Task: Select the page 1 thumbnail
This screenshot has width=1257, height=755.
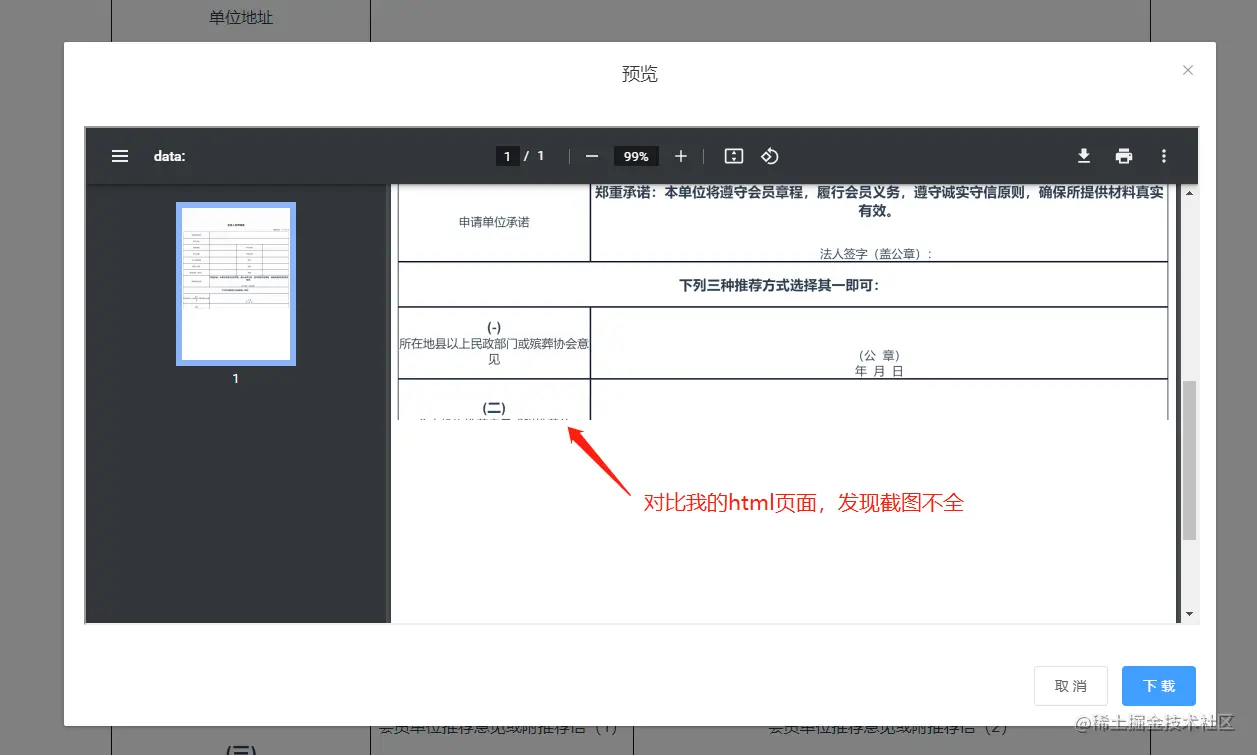Action: point(235,283)
